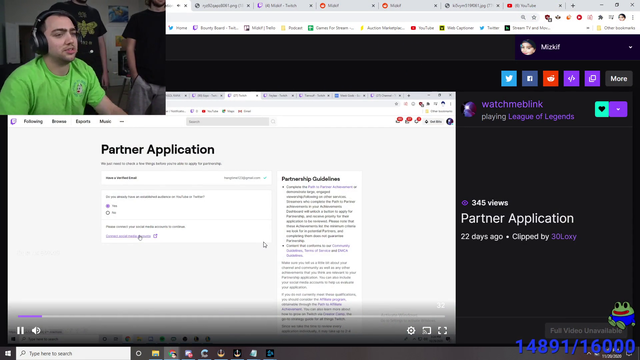
Task: Open the Windows Start menu
Action: (x=8, y=353)
